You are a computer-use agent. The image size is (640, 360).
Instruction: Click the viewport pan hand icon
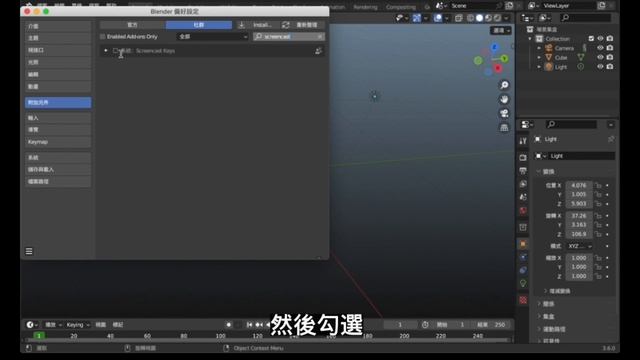coord(504,99)
